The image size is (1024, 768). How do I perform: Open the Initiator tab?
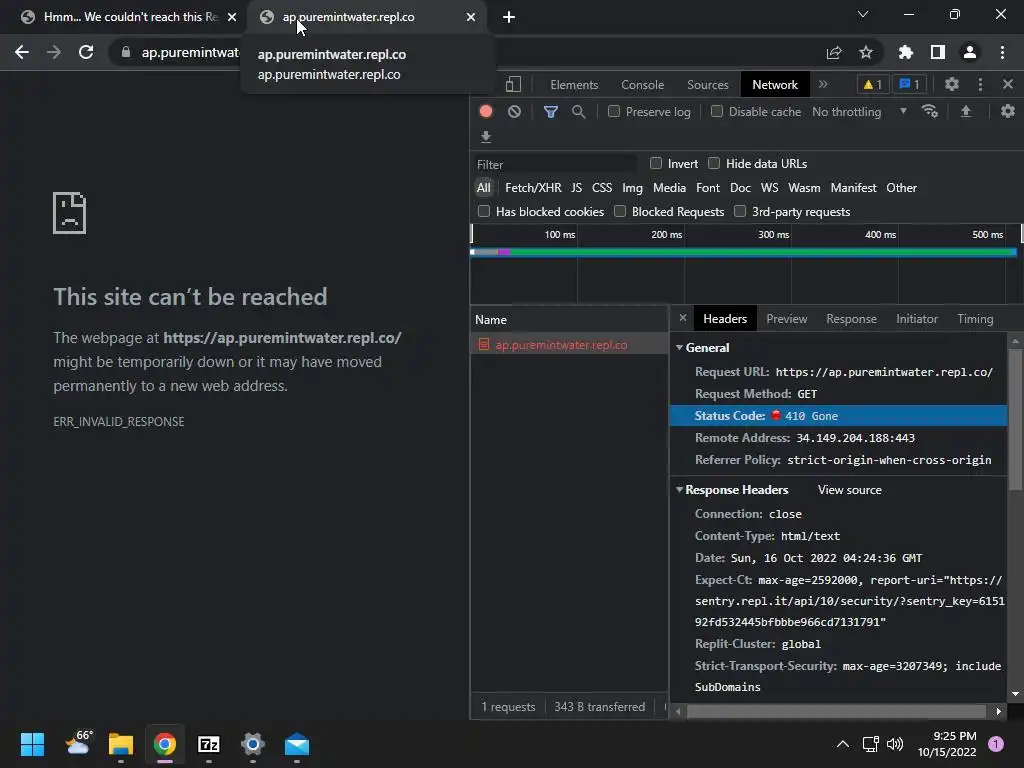click(916, 319)
